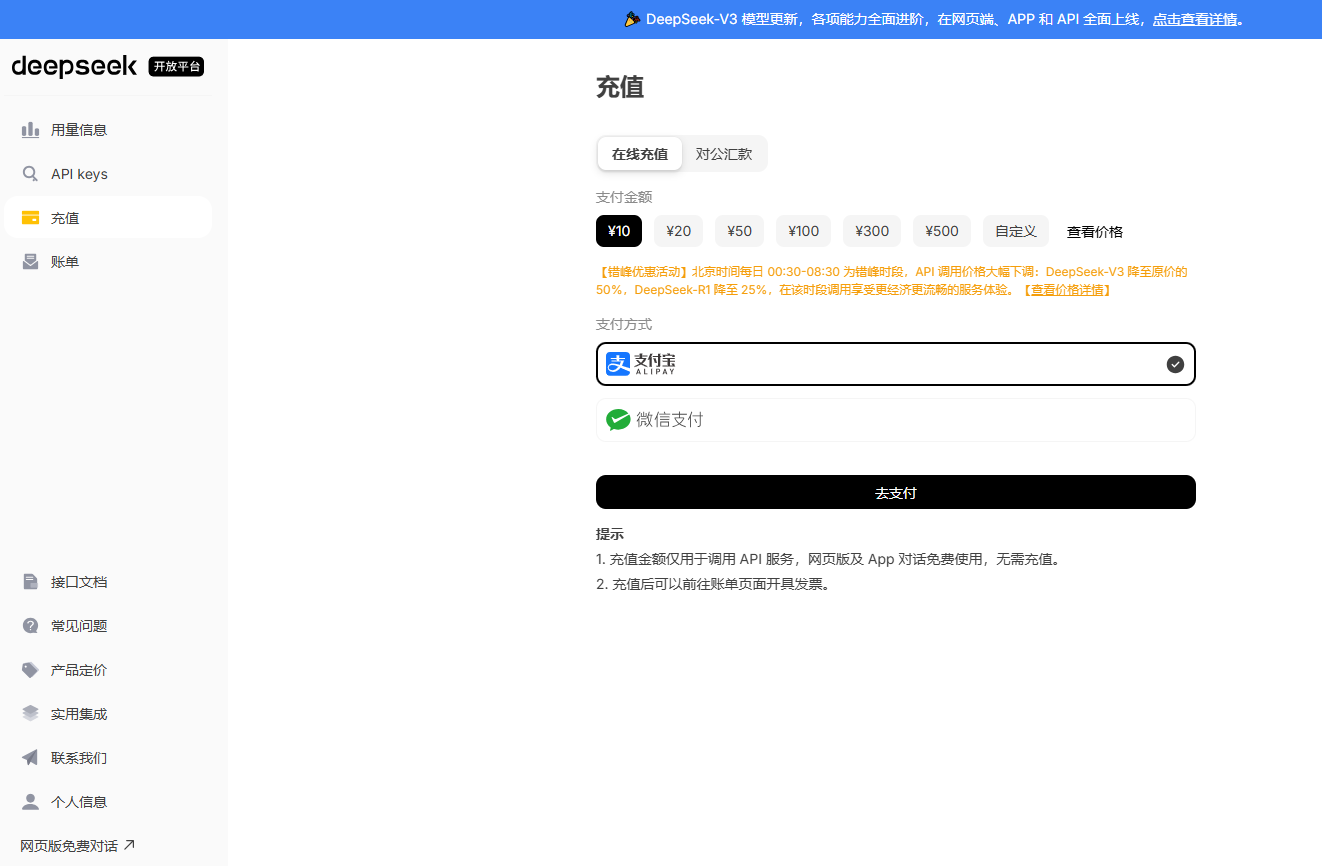Click the 联系我们 paper plane icon

30,758
